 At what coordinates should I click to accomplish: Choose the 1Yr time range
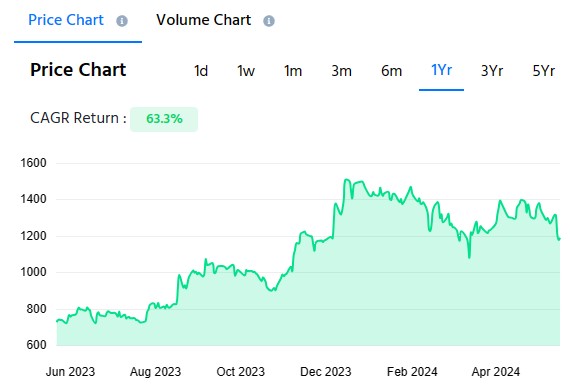point(441,70)
